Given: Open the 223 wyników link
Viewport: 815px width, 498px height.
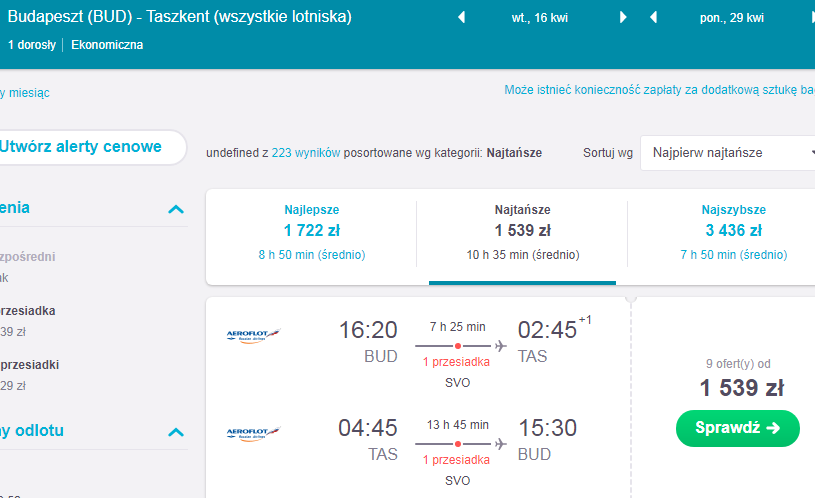Looking at the screenshot, I should tap(306, 153).
